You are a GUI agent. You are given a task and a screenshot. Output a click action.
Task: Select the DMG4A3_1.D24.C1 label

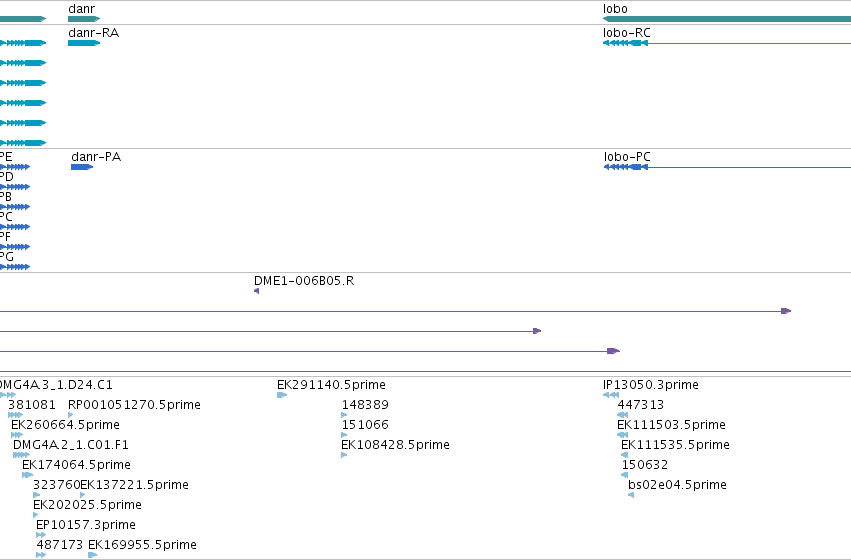(56, 385)
